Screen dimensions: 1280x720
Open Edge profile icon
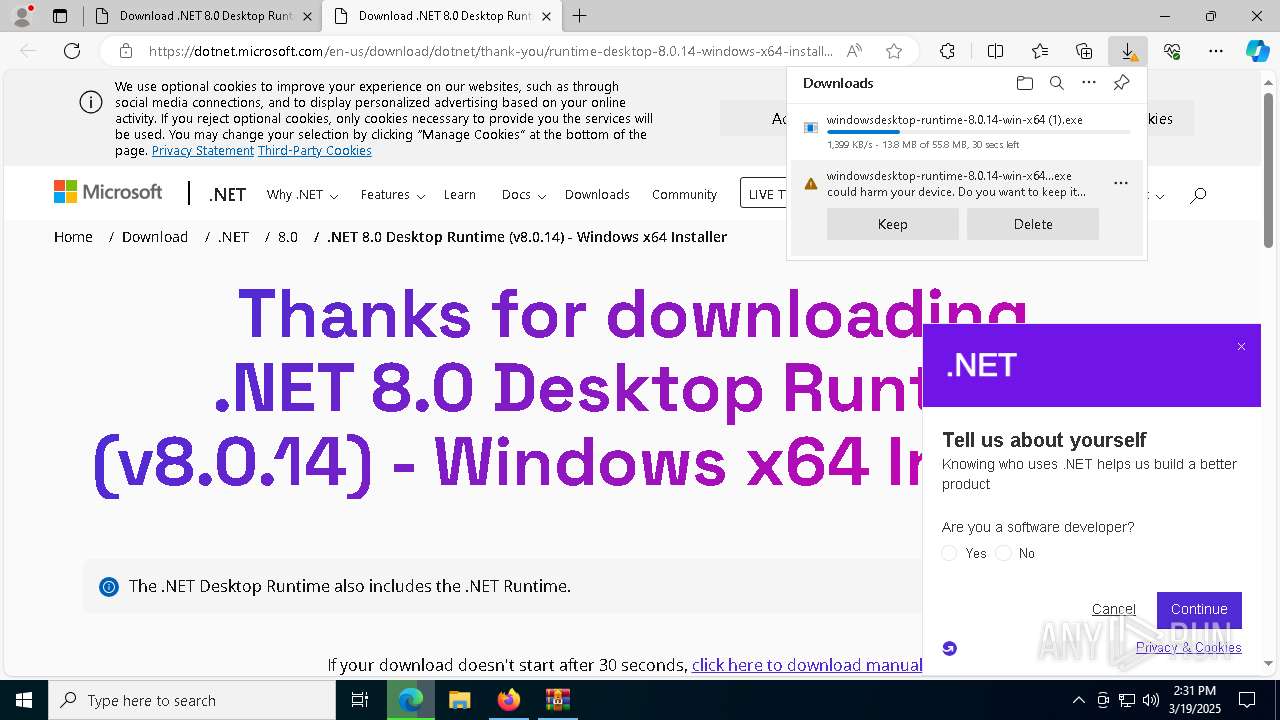point(21,16)
